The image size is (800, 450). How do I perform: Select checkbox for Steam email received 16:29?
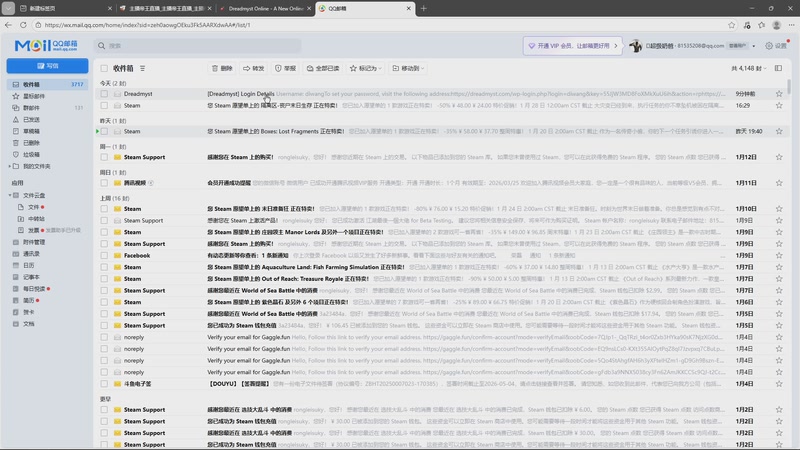point(104,106)
